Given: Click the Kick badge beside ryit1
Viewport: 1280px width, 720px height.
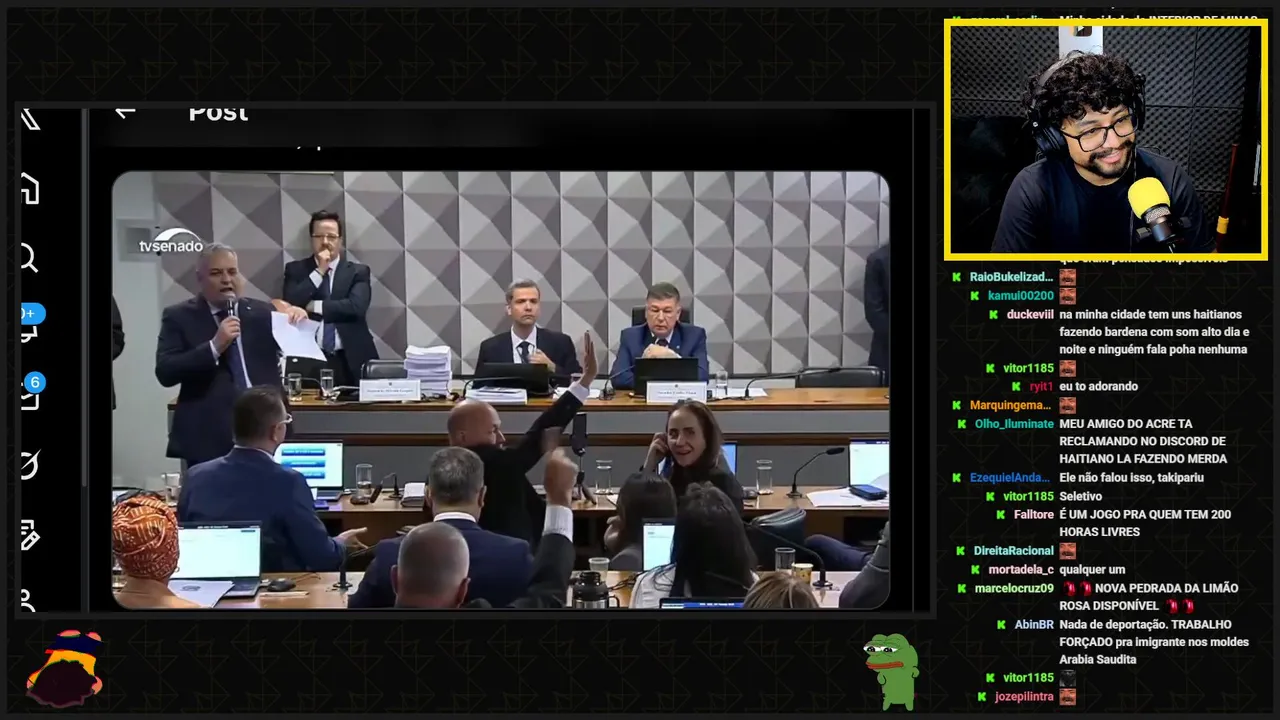Looking at the screenshot, I should click(1017, 386).
